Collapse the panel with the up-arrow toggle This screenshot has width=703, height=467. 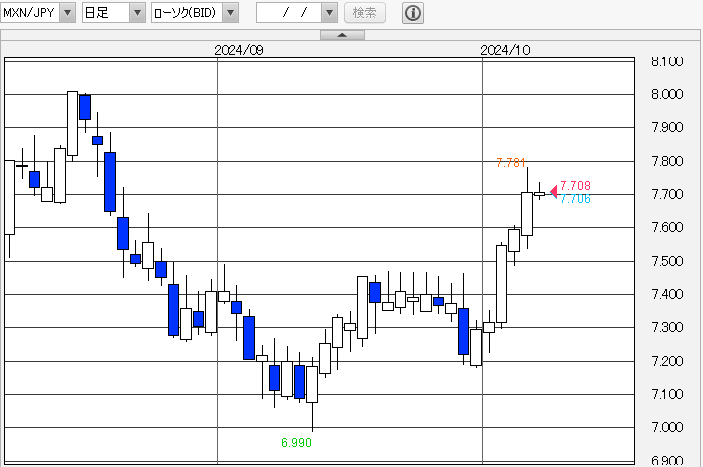click(x=342, y=35)
